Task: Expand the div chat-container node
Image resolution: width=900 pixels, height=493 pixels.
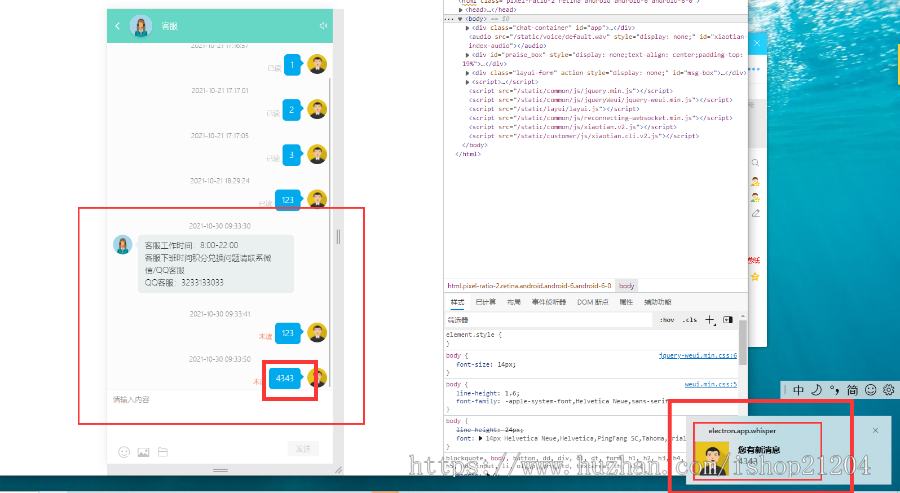Action: pyautogui.click(x=468, y=28)
